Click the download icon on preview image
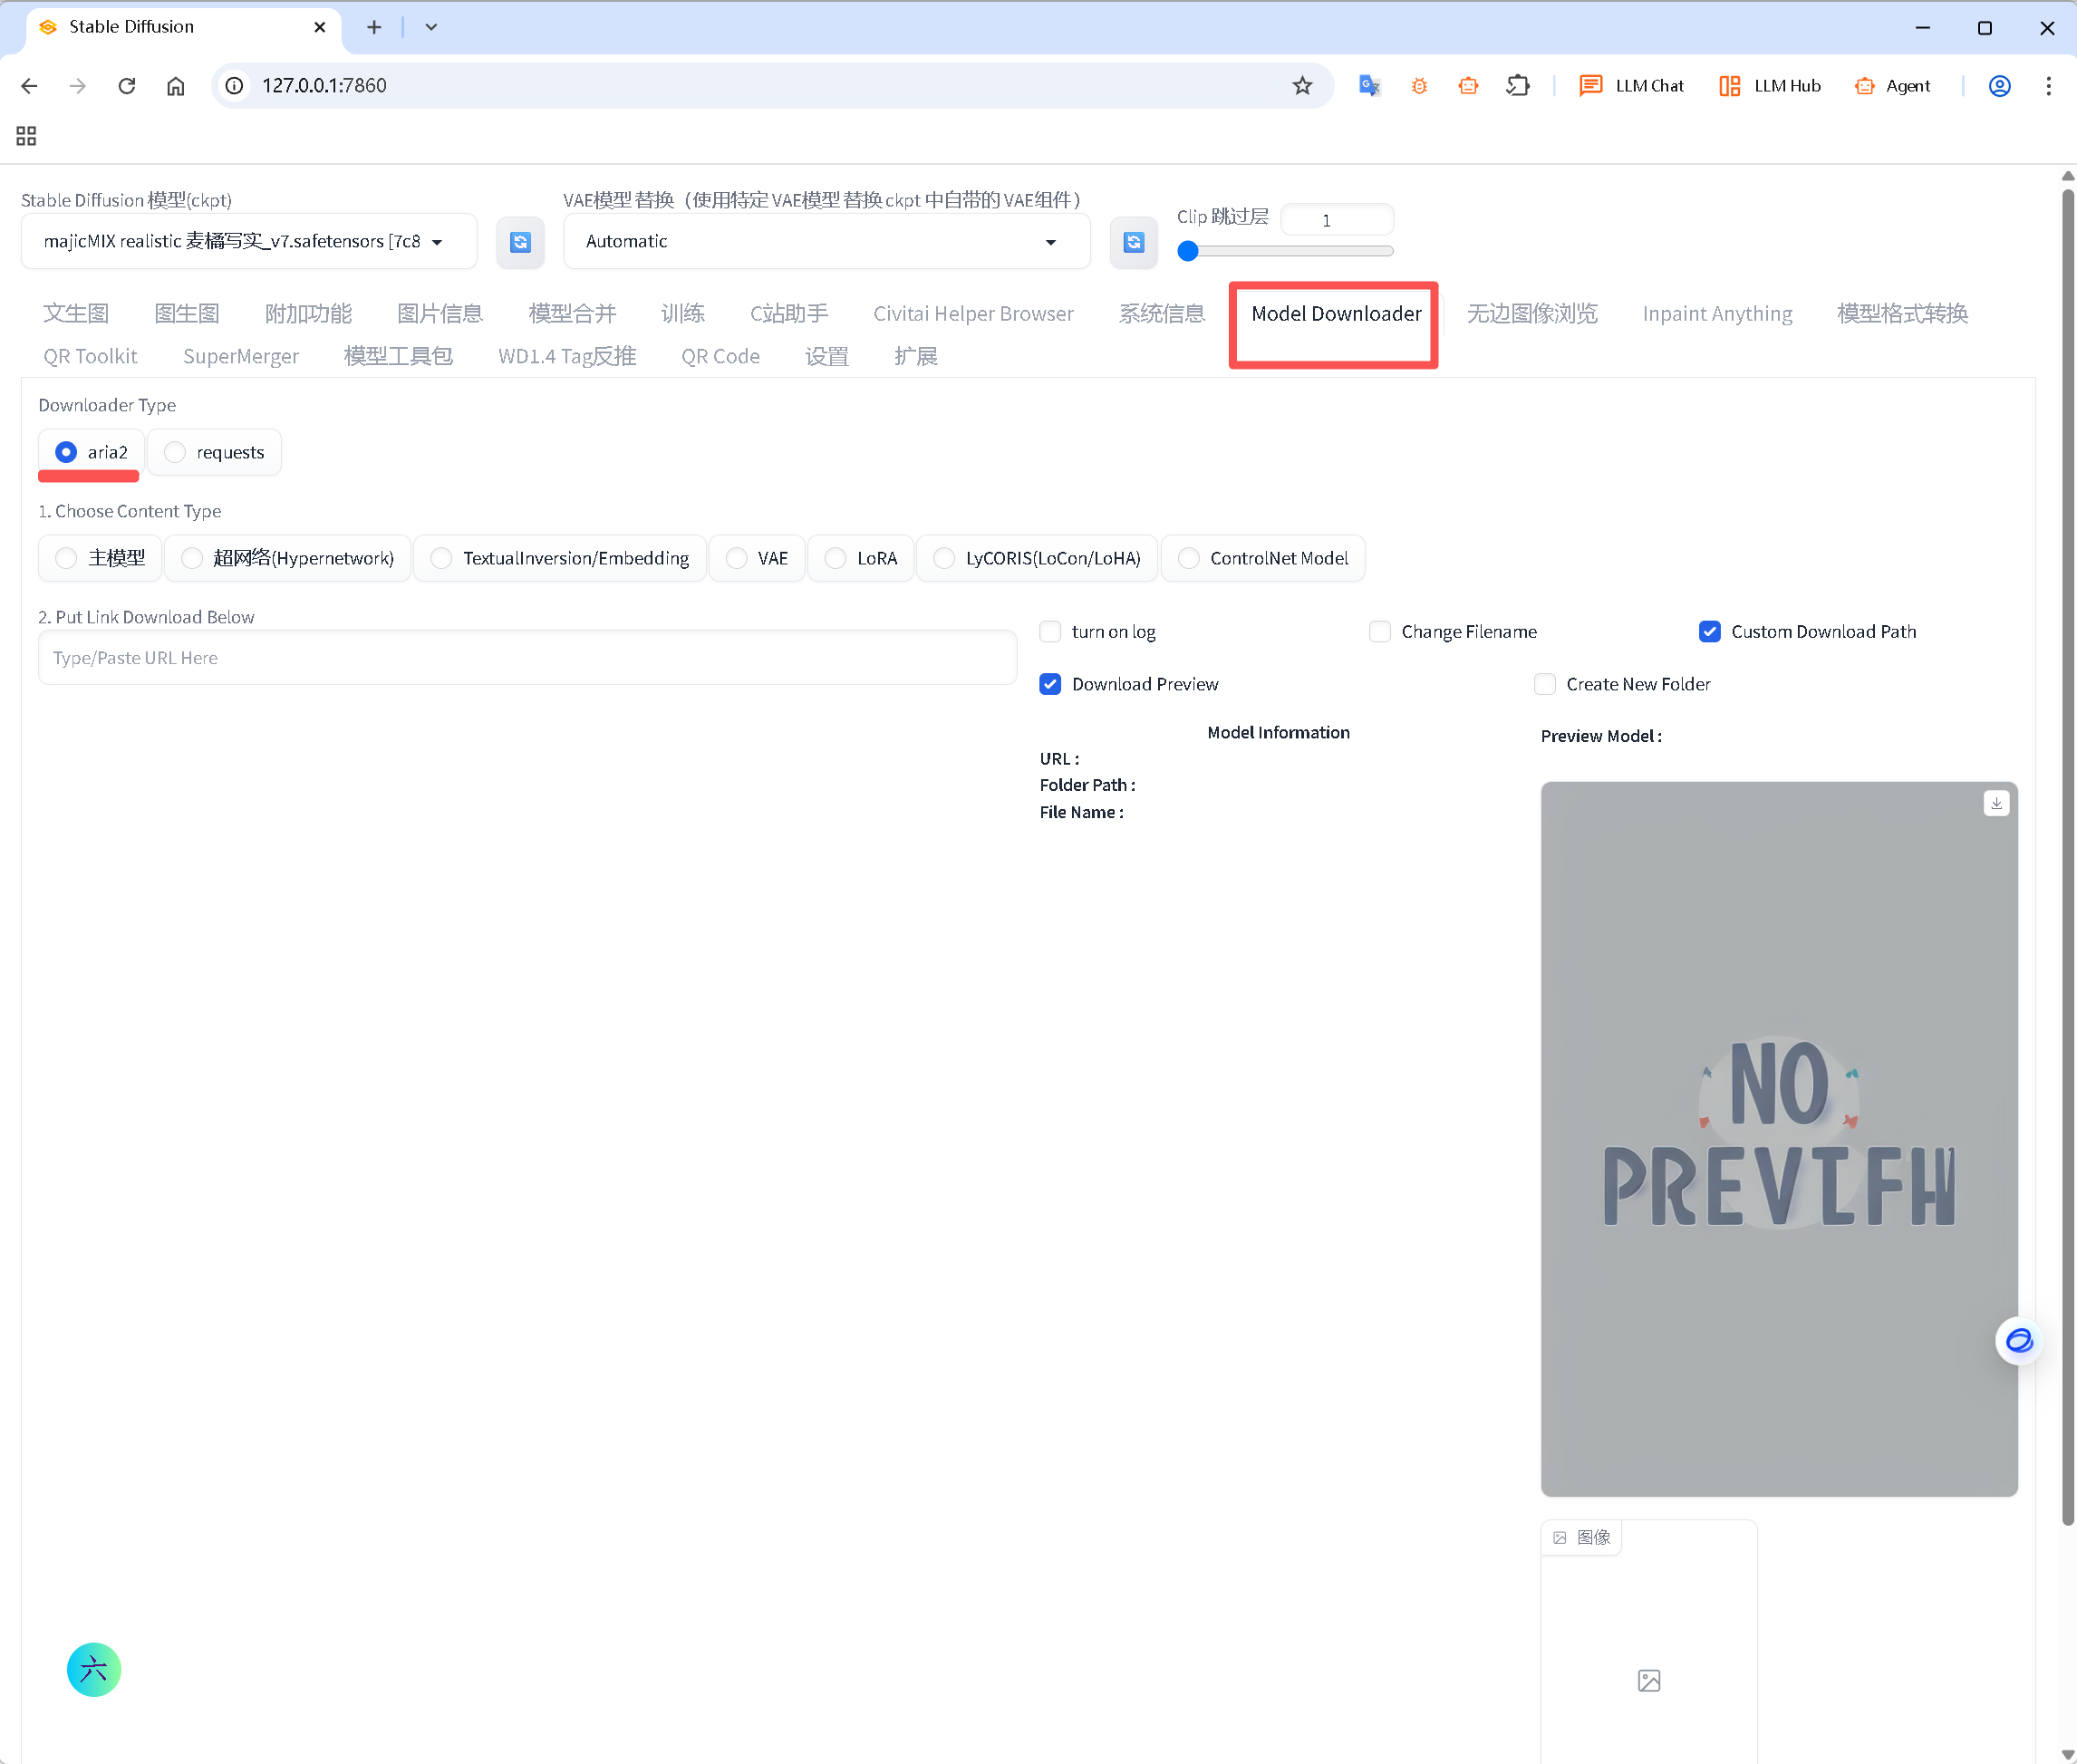This screenshot has width=2077, height=1764. point(1995,803)
